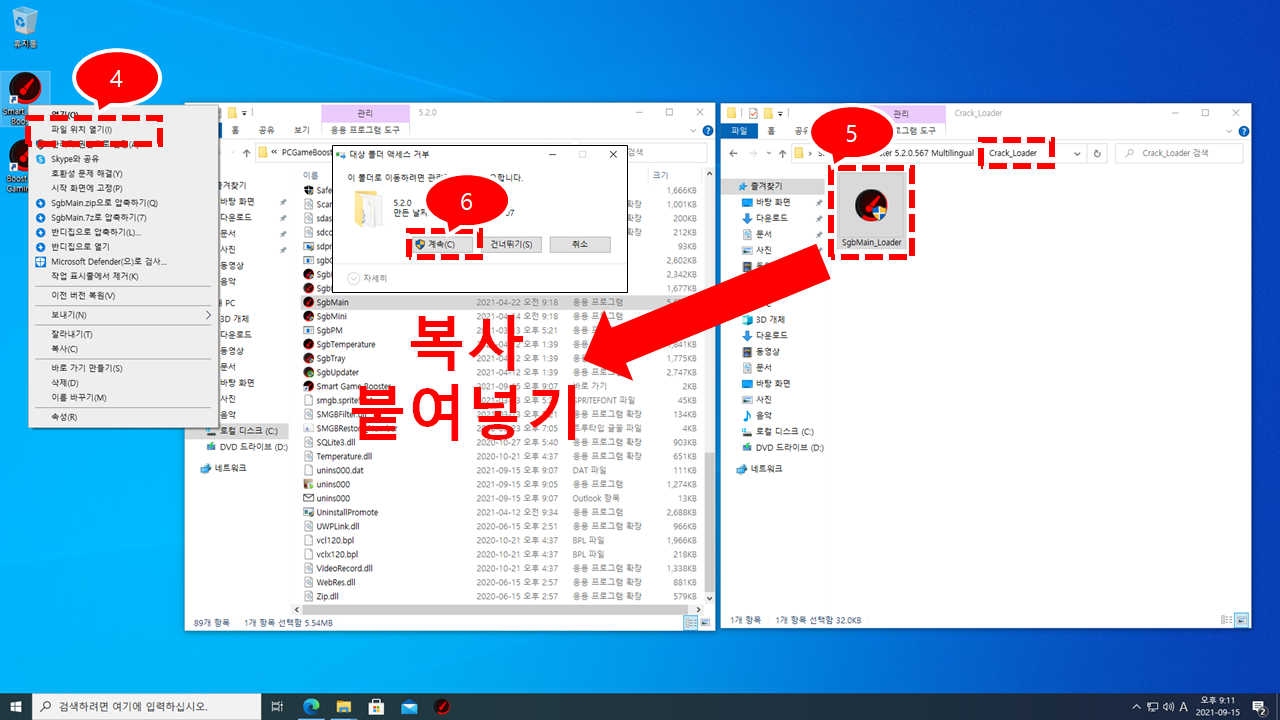Open Microsoft Store from taskbar
Screen dimensions: 1280x720
pos(377,706)
